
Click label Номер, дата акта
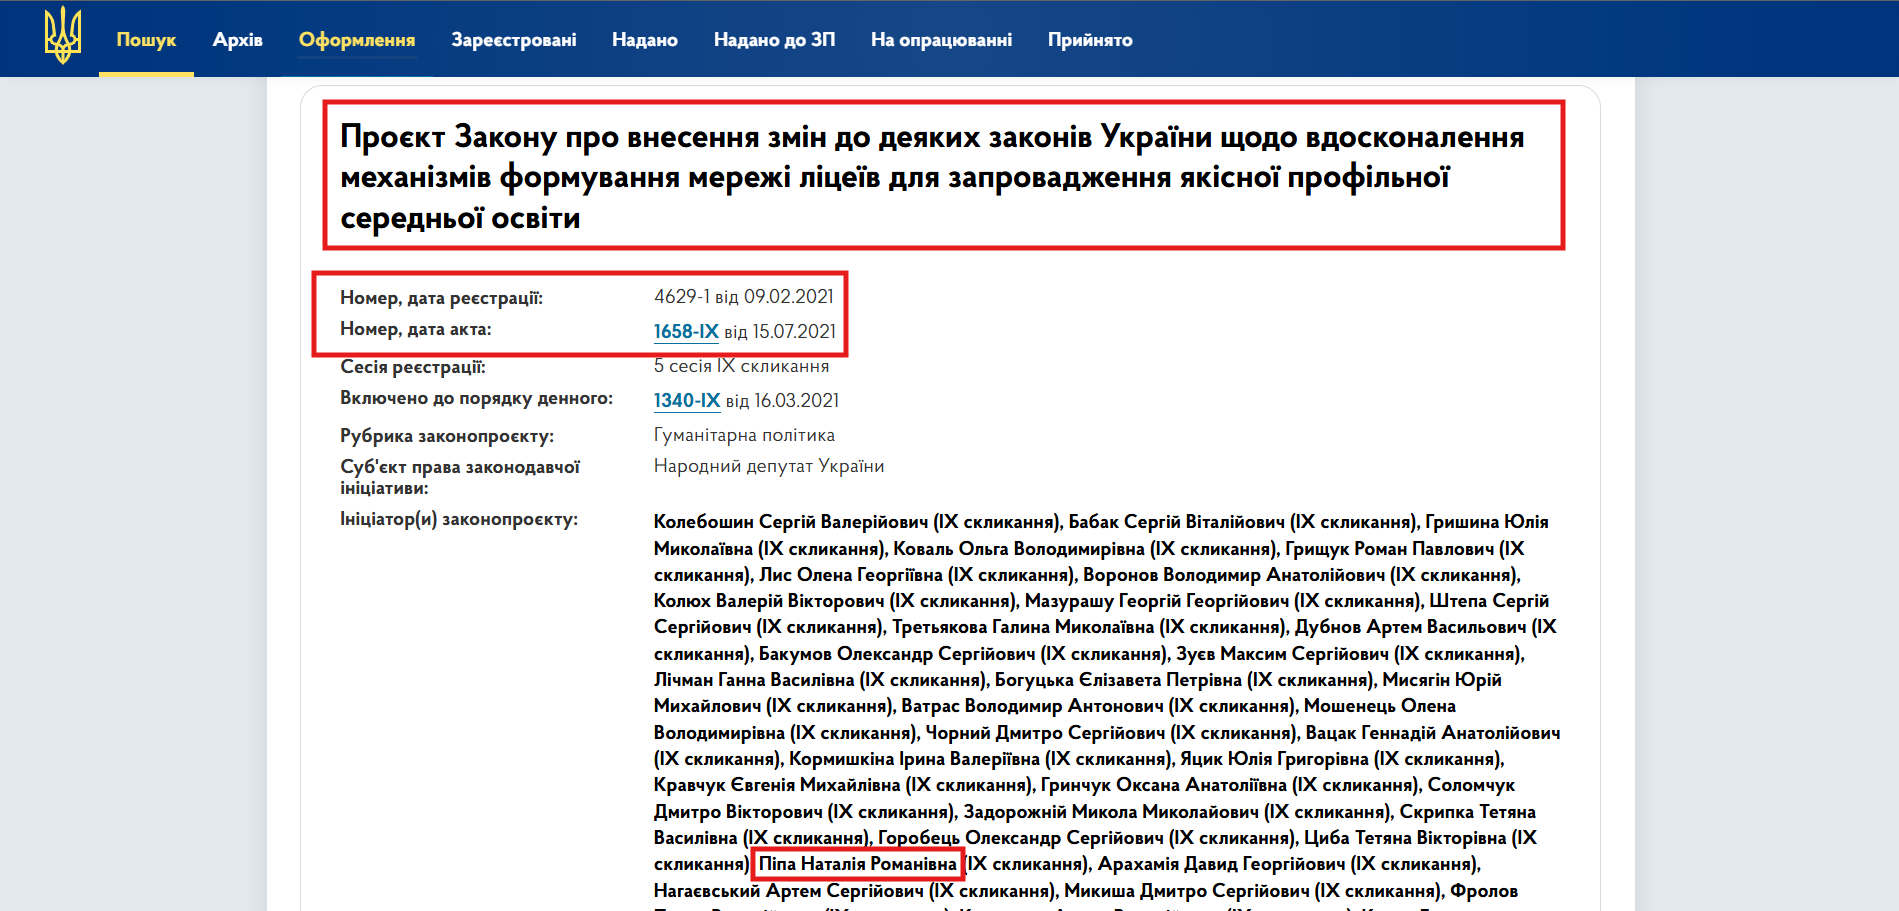click(416, 329)
